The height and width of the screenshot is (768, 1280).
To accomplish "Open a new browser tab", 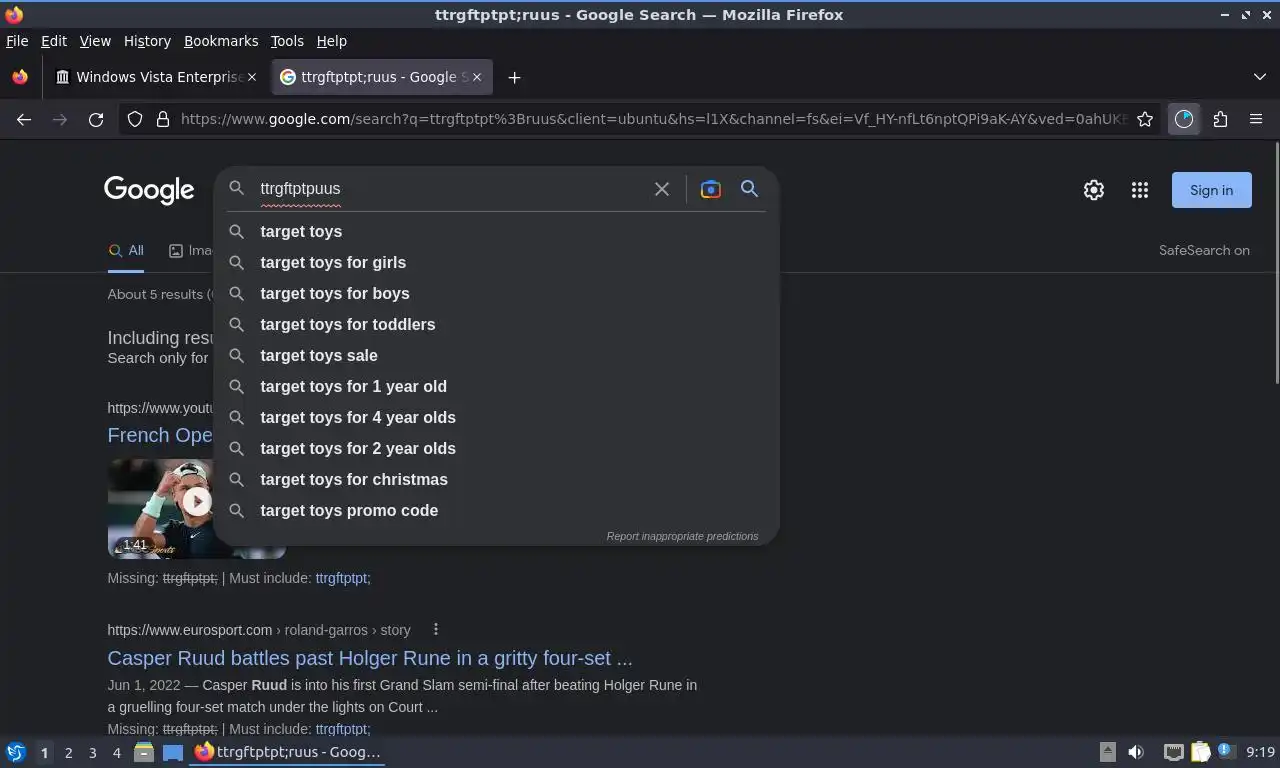I will [x=514, y=77].
